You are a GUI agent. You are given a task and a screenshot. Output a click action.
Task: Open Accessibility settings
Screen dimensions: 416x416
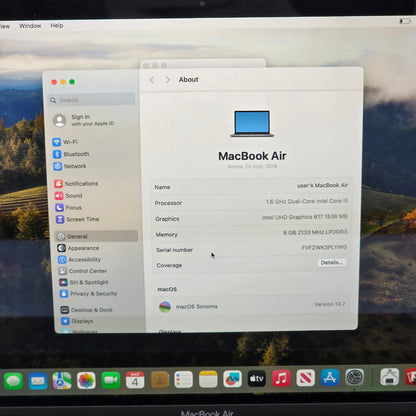click(79, 259)
